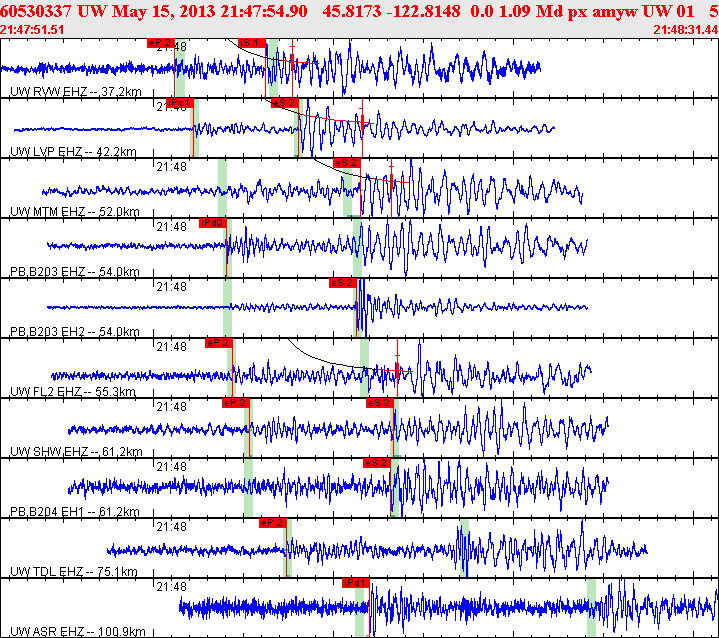The width and height of the screenshot is (719, 638).
Task: Select the iPd0 pick flag on B203 EHZ trace
Action: tap(213, 223)
